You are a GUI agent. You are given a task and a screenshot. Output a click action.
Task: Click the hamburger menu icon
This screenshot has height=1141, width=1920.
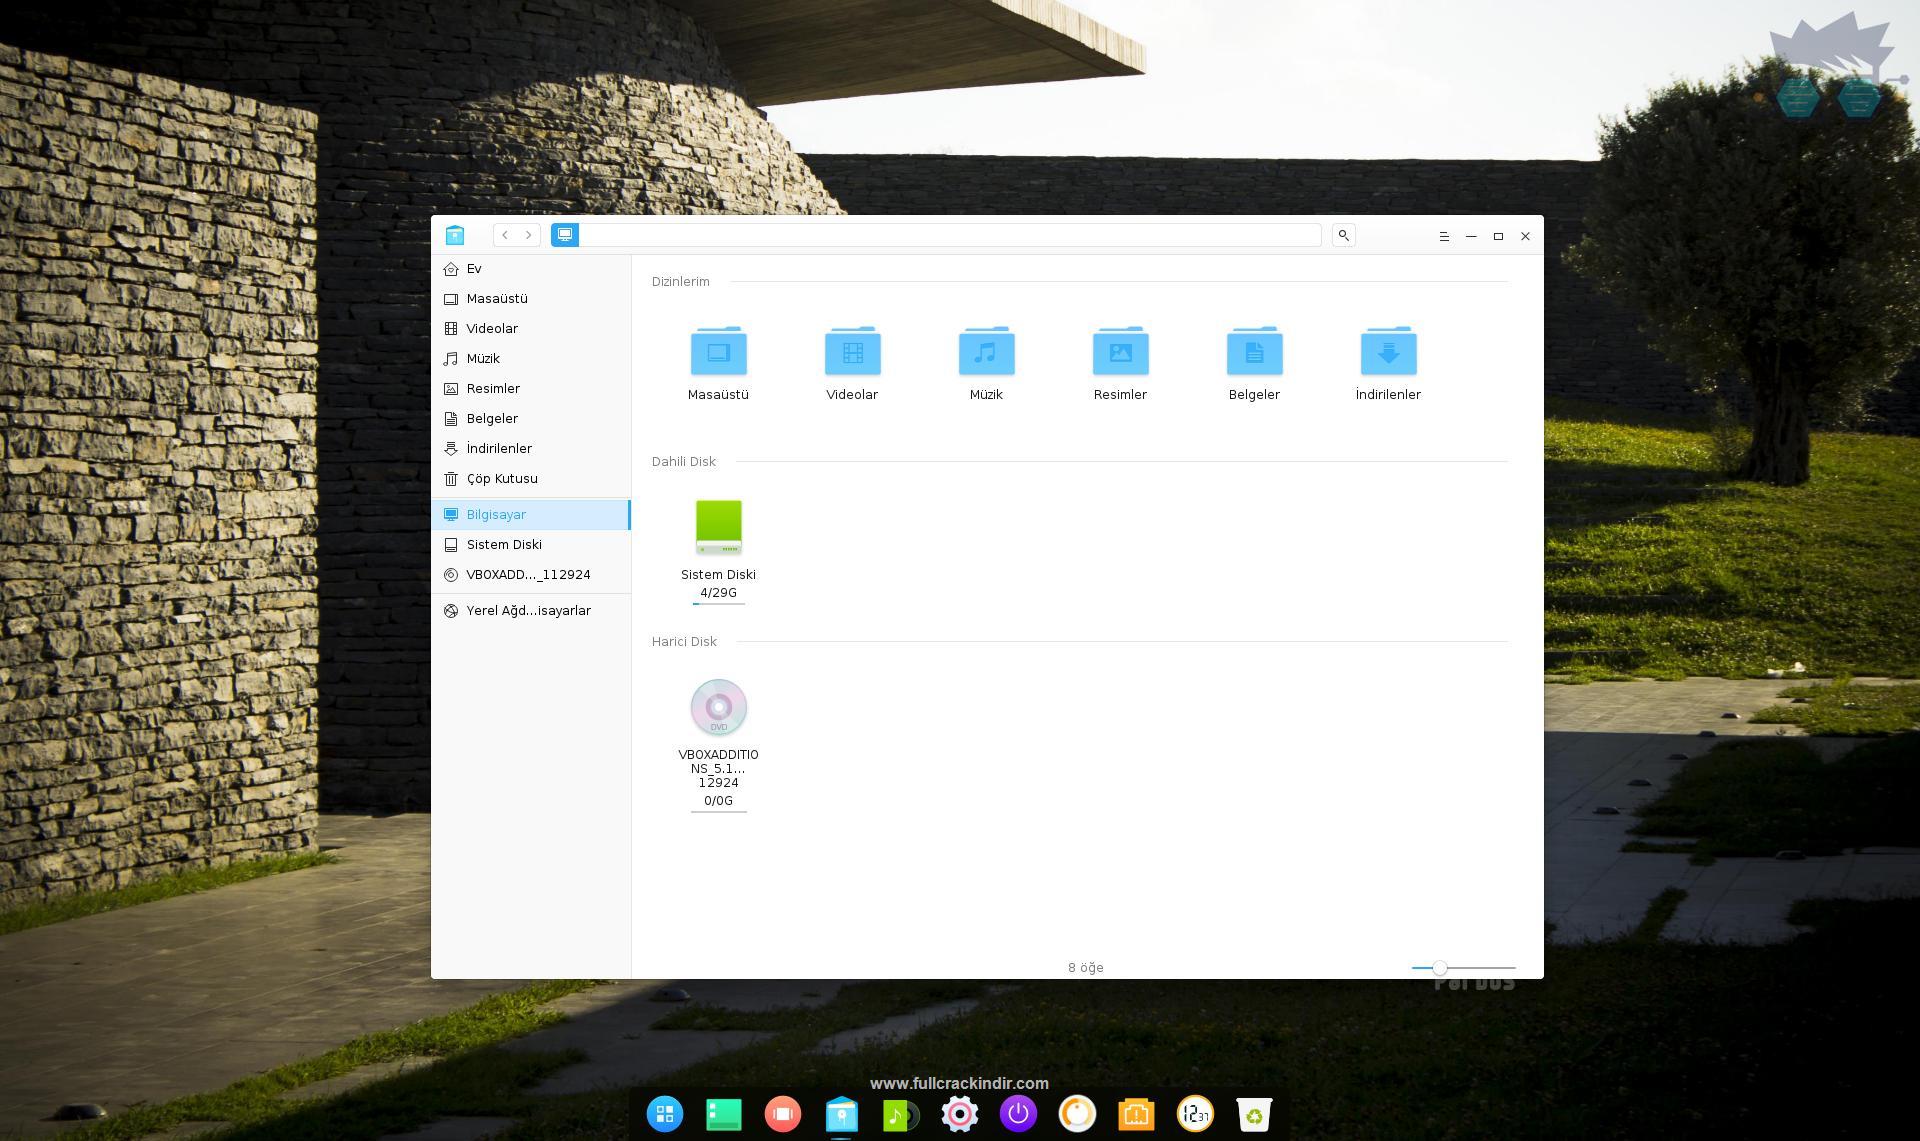[1445, 235]
